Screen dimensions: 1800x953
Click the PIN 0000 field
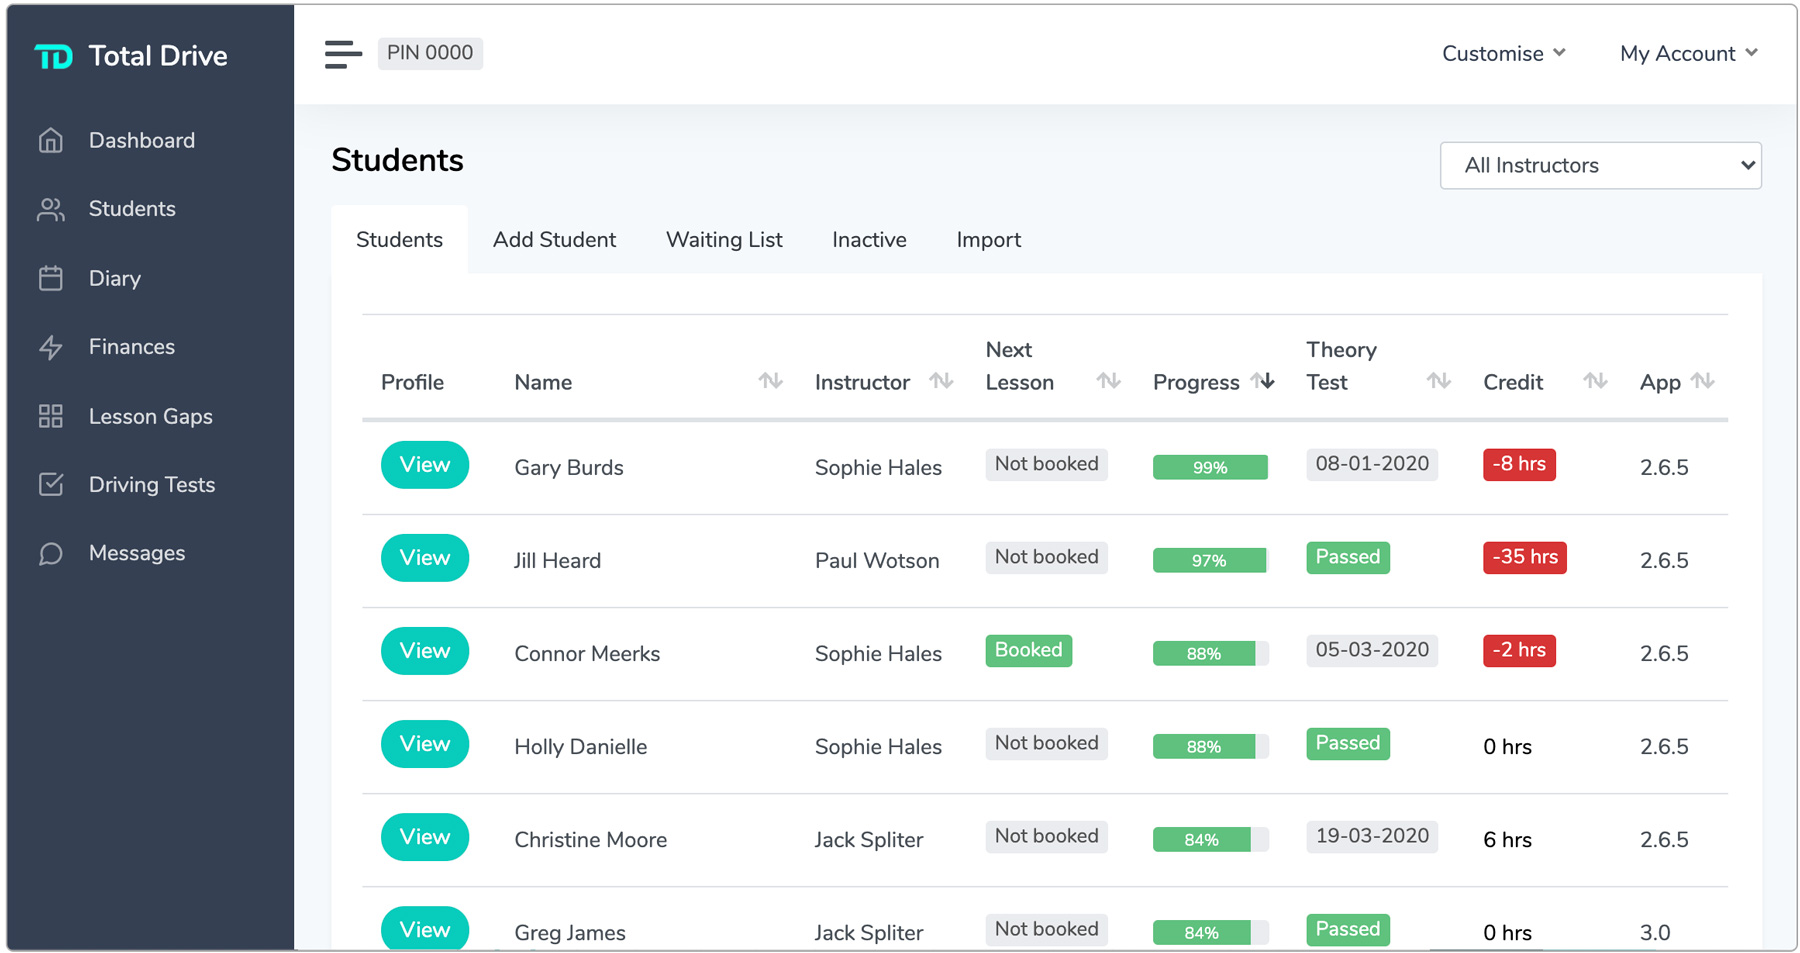point(430,53)
